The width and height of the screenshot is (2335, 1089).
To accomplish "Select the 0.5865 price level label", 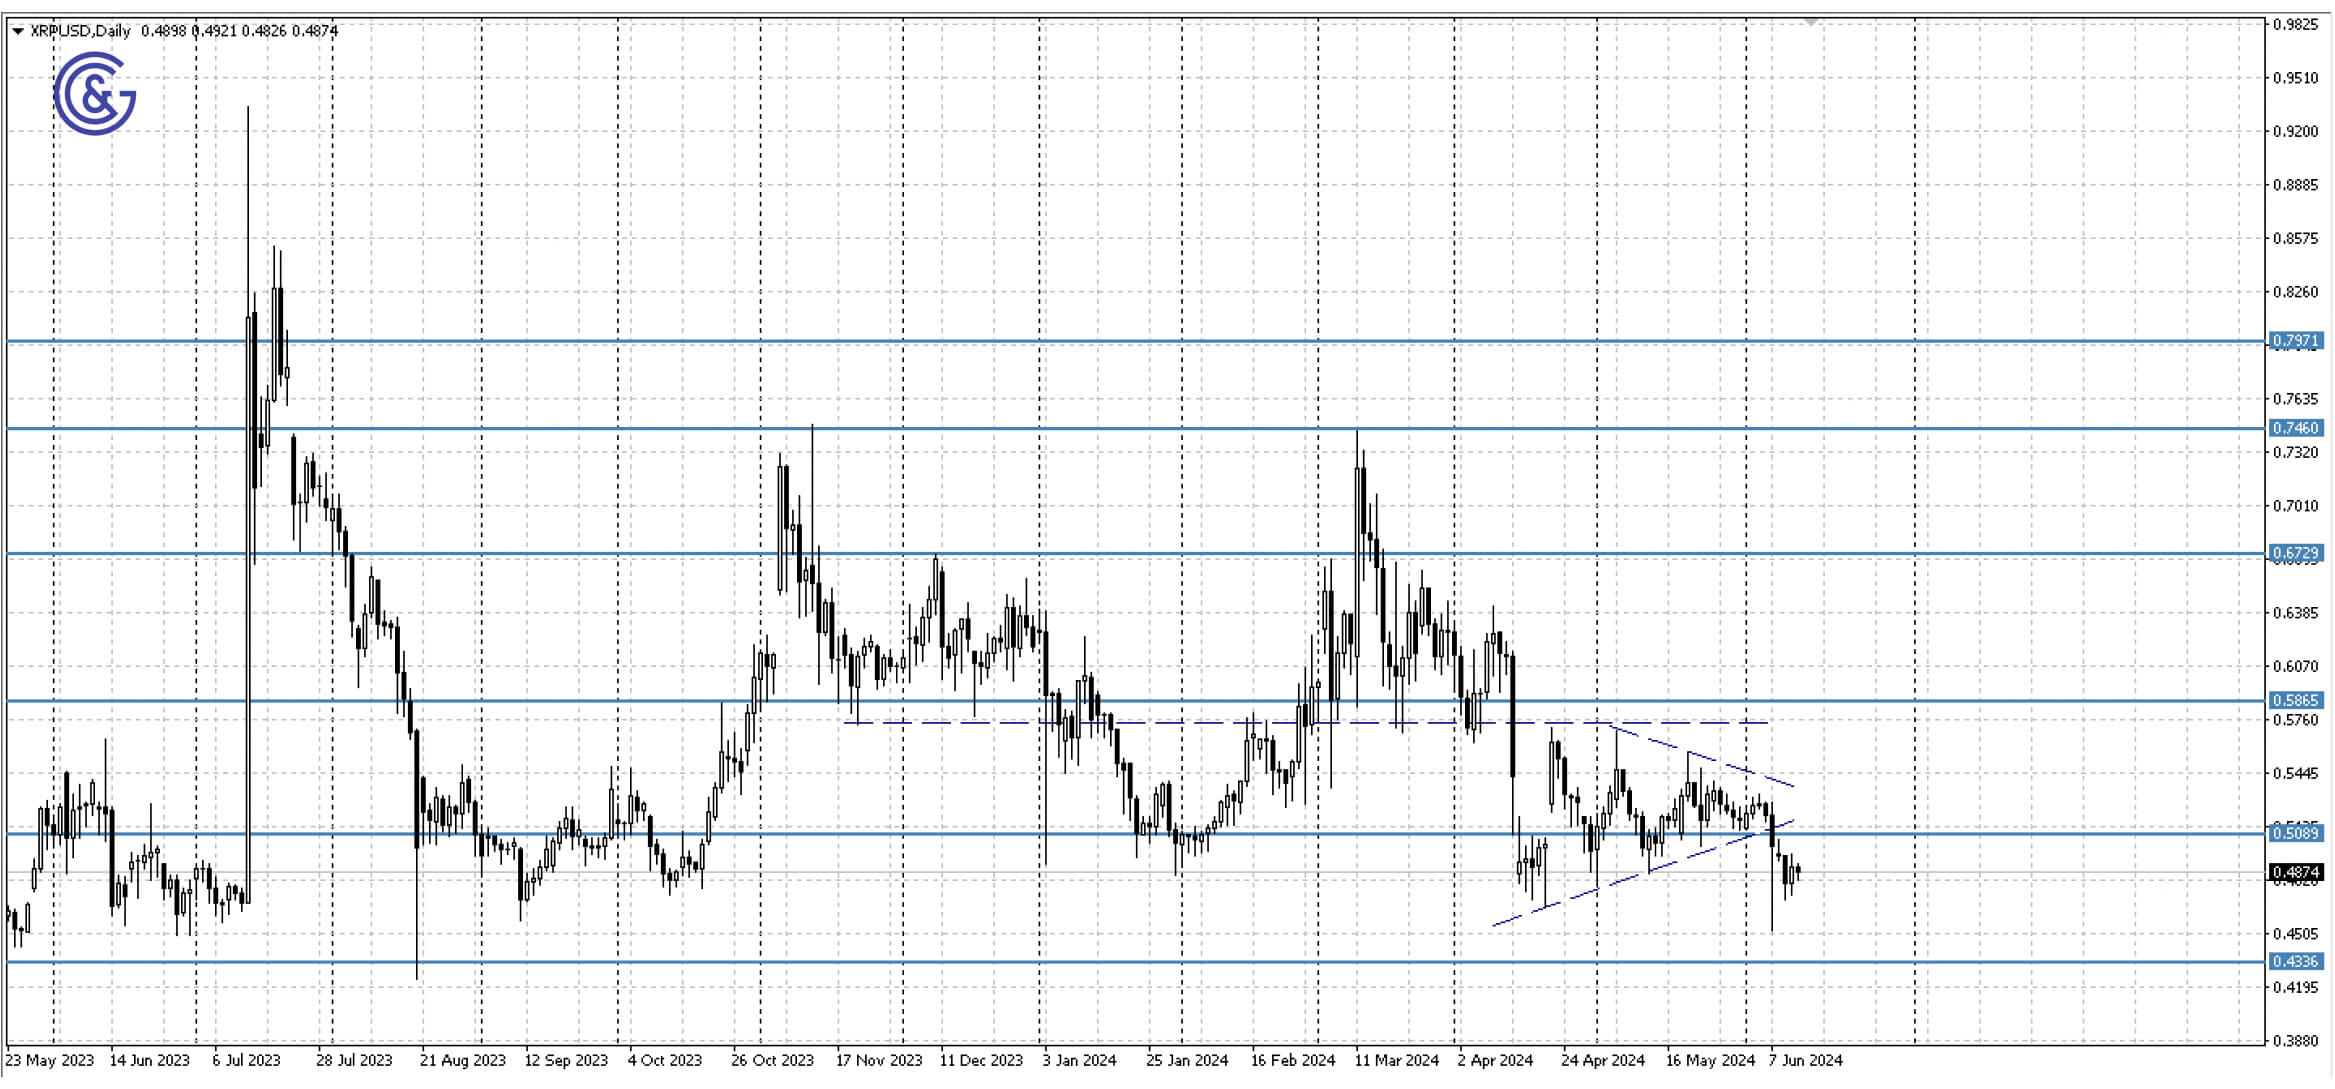I will pos(2295,700).
